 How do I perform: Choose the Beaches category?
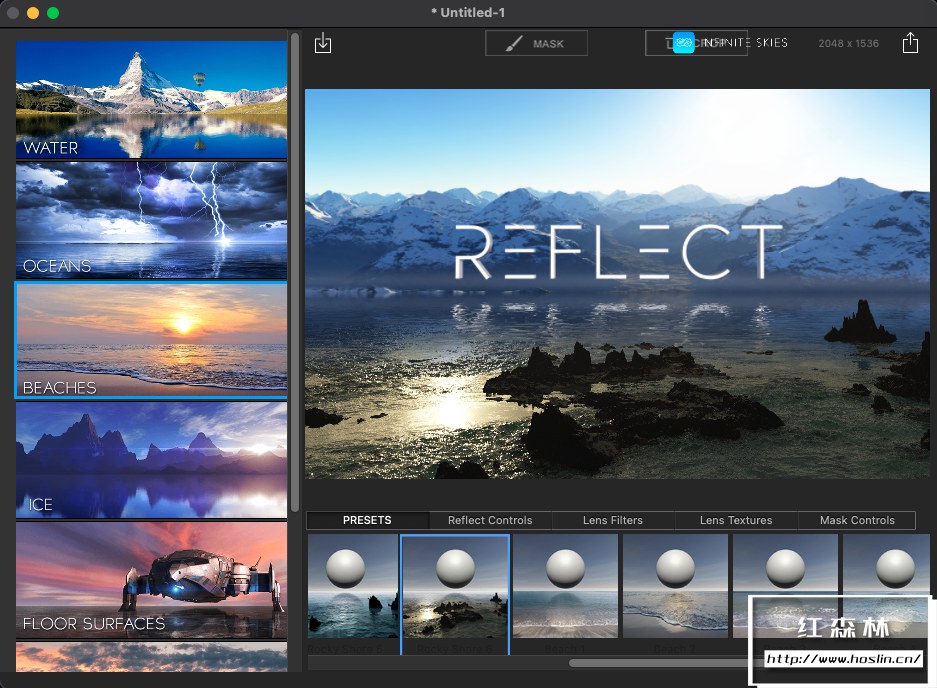click(151, 341)
